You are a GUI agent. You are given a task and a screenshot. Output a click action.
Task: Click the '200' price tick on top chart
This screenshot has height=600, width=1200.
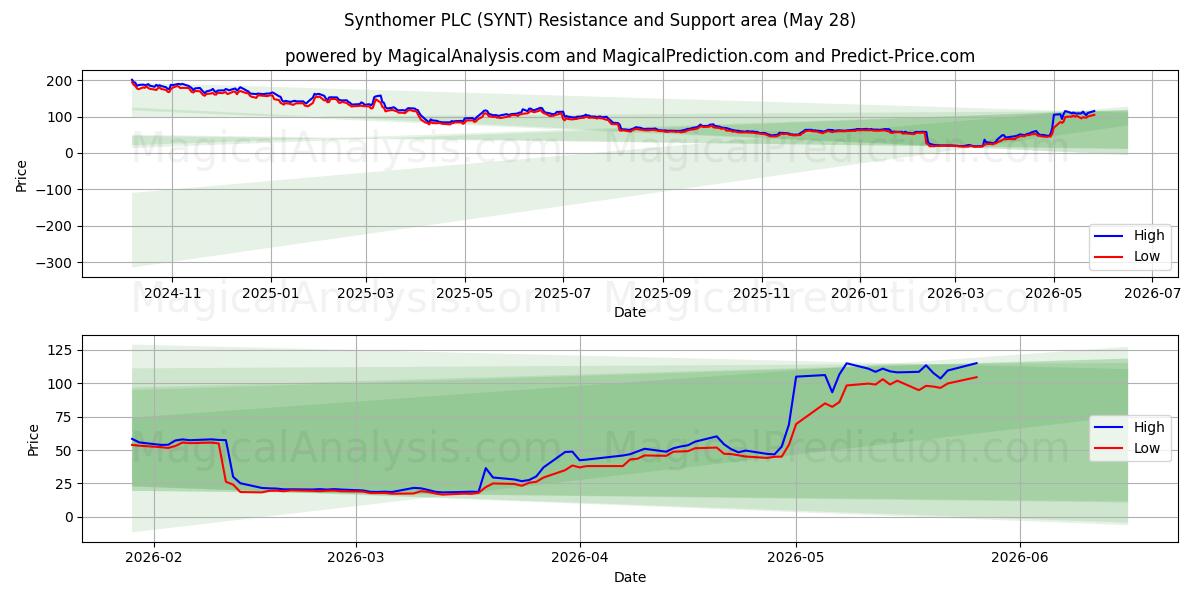click(x=61, y=81)
